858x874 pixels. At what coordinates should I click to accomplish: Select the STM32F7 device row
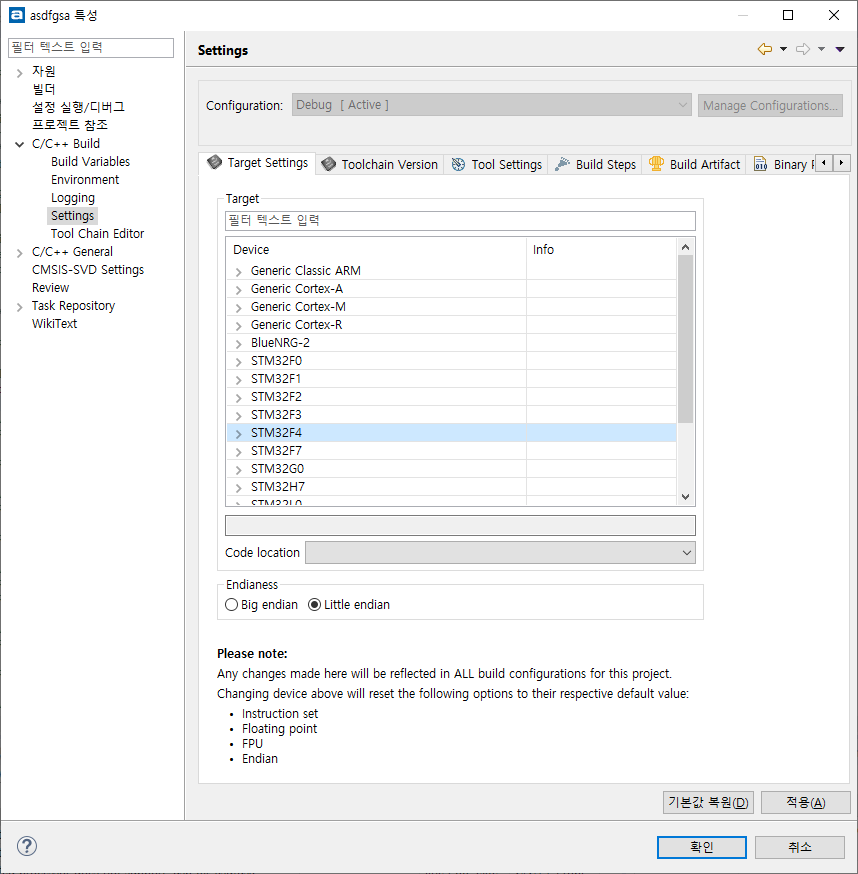coord(452,450)
